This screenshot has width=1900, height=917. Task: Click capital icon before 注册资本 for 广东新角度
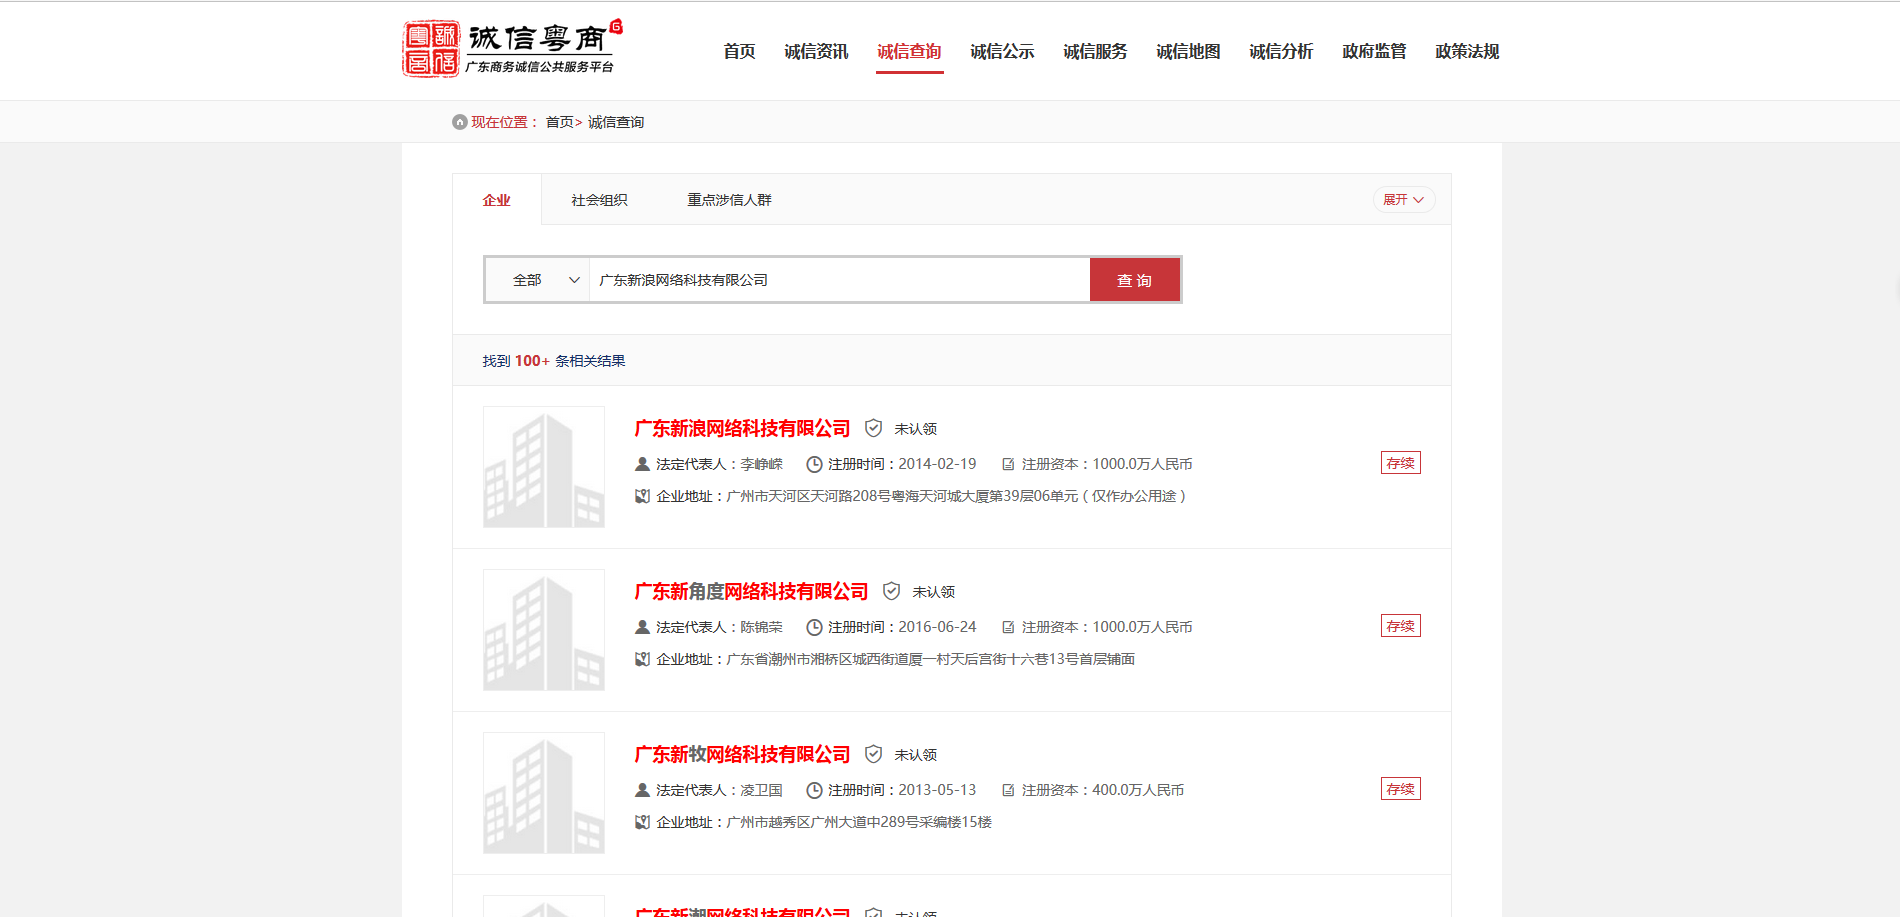[1008, 627]
